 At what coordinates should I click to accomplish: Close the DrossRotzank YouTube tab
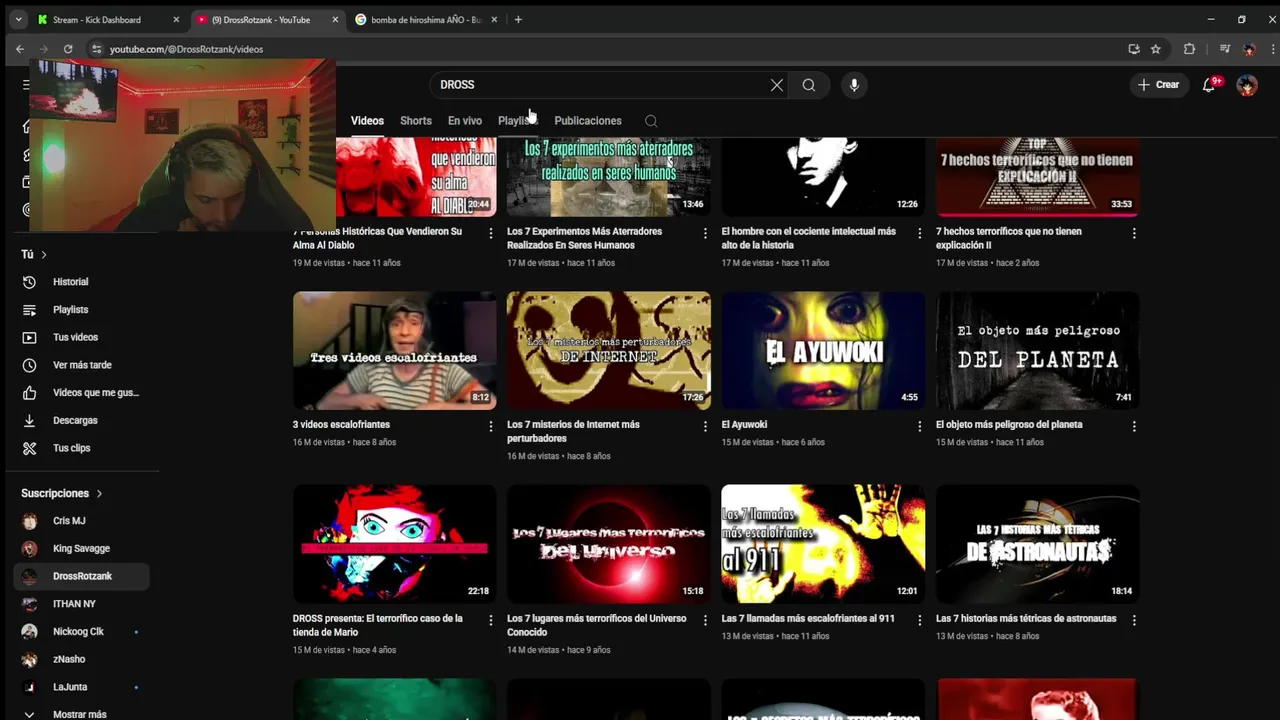(335, 19)
